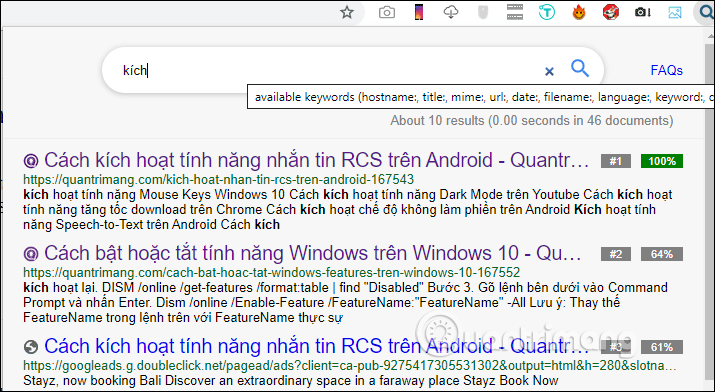The height and width of the screenshot is (392, 715).
Task: Run search with the blue magnifier icon
Action: (580, 68)
